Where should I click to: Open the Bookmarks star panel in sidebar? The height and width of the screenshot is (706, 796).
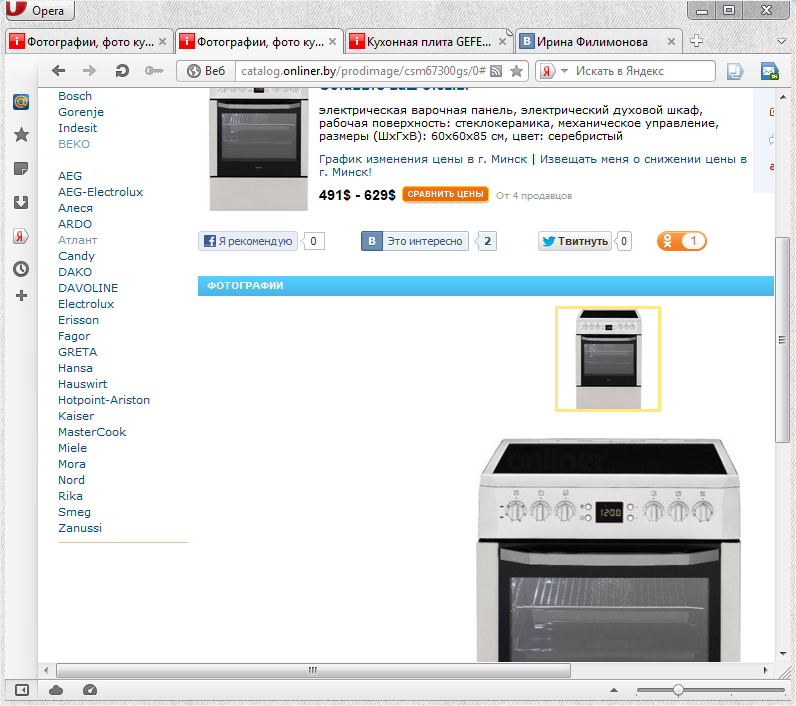click(21, 135)
